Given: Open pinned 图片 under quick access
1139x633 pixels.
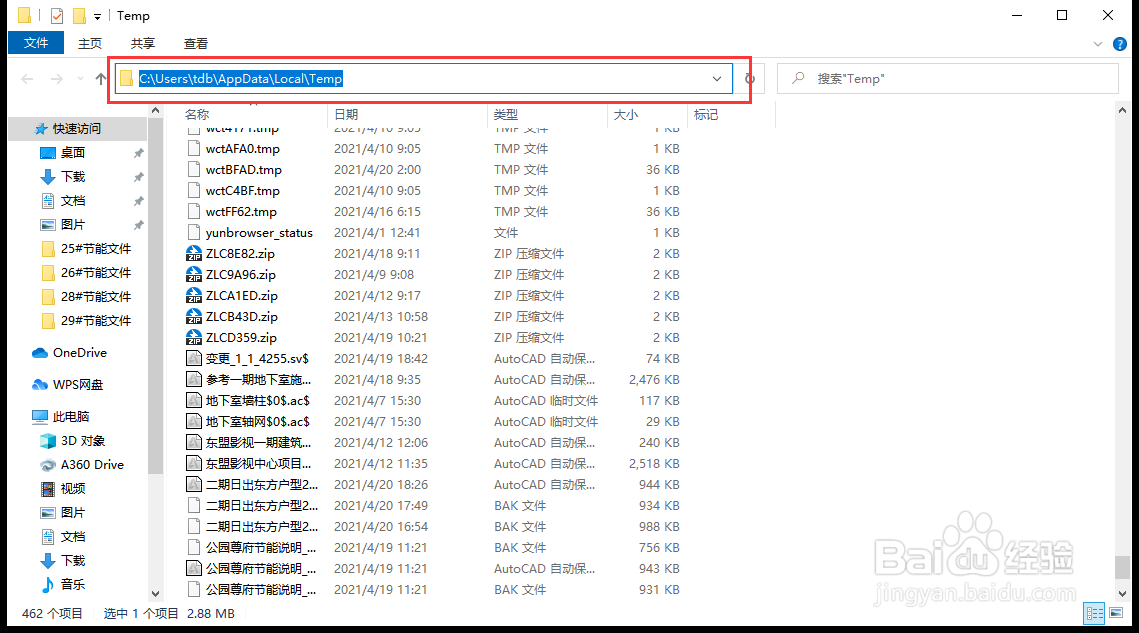Looking at the screenshot, I should [x=73, y=225].
